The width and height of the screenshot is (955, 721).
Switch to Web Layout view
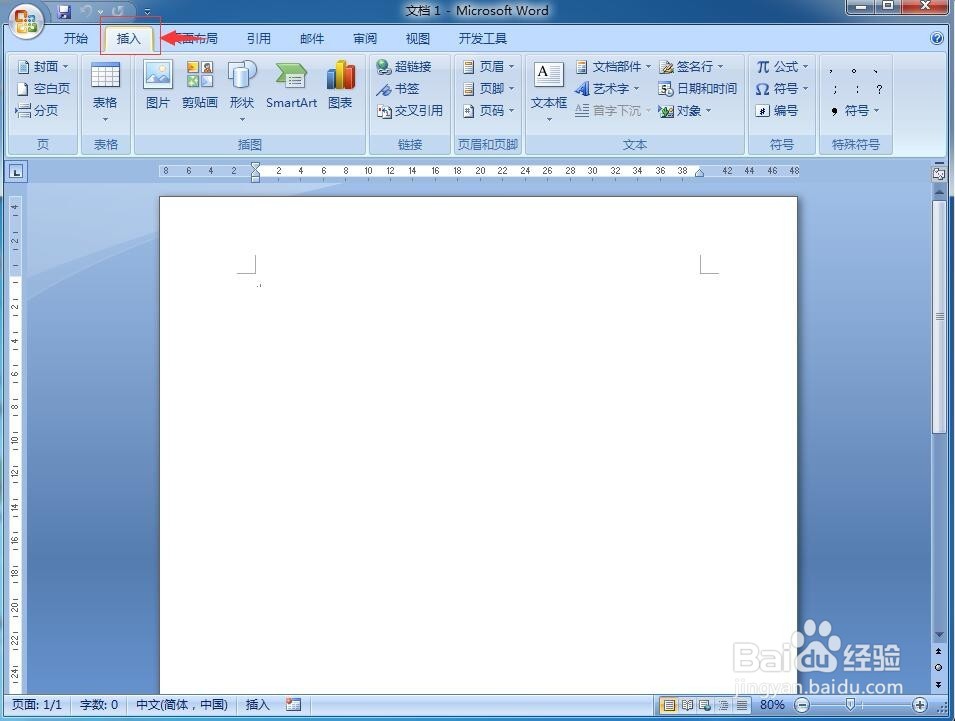pos(705,705)
